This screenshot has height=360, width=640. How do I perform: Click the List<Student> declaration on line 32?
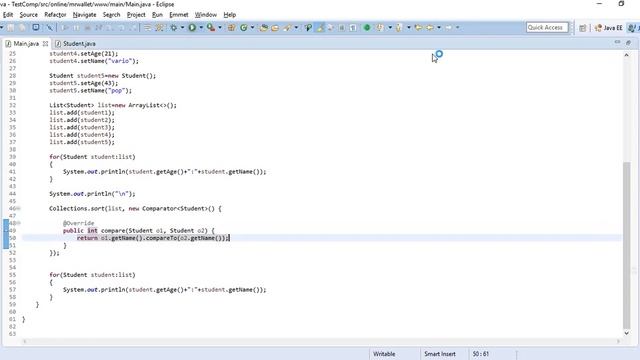[113, 105]
